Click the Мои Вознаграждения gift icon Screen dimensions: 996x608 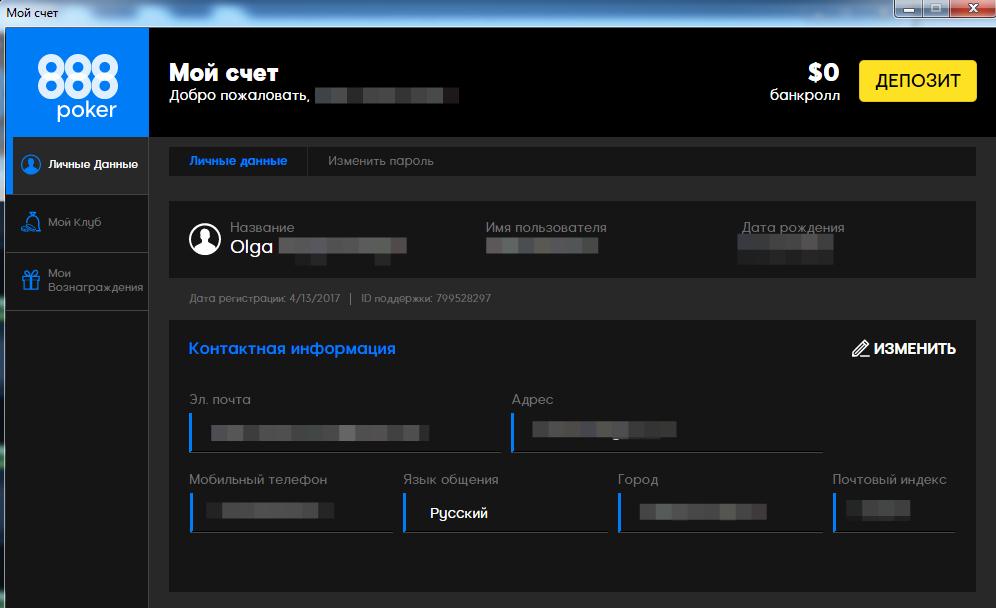coord(31,280)
